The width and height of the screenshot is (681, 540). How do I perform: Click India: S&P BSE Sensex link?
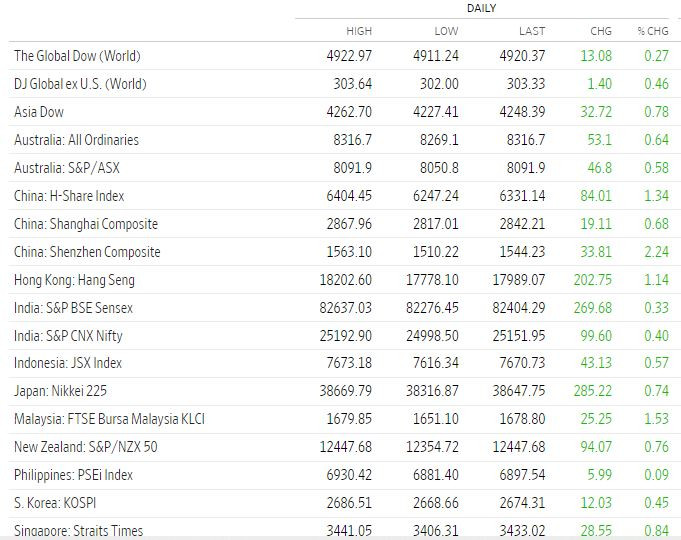pyautogui.click(x=73, y=308)
